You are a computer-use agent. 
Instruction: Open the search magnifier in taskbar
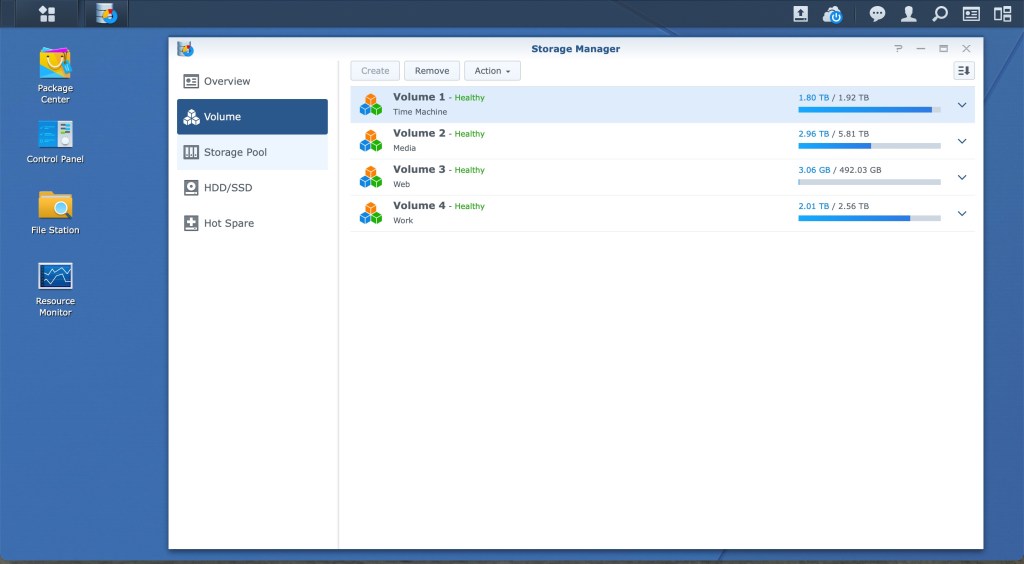[x=939, y=14]
